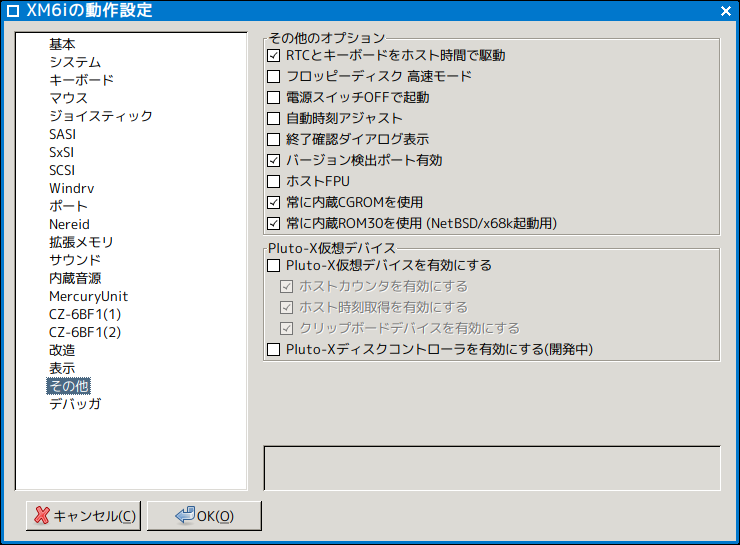Select 基本 in the settings list
The image size is (740, 545).
62,44
